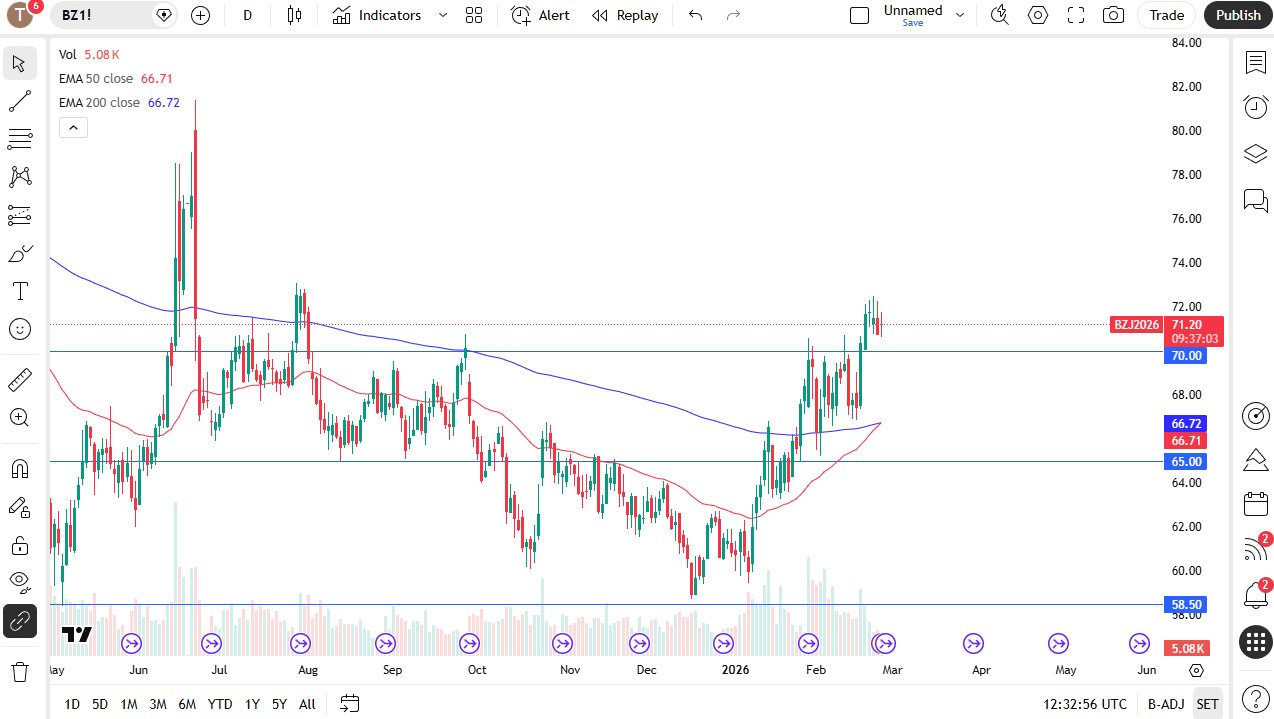Toggle stay in drawing mode pencil-lock
1274x719 pixels.
click(x=19, y=507)
